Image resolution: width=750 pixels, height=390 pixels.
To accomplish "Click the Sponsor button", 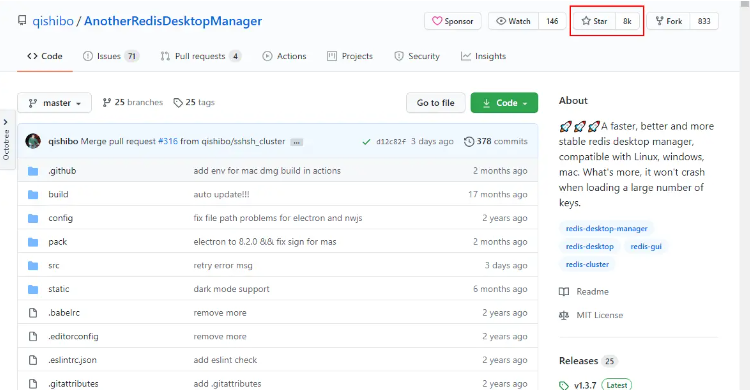I will [x=452, y=21].
